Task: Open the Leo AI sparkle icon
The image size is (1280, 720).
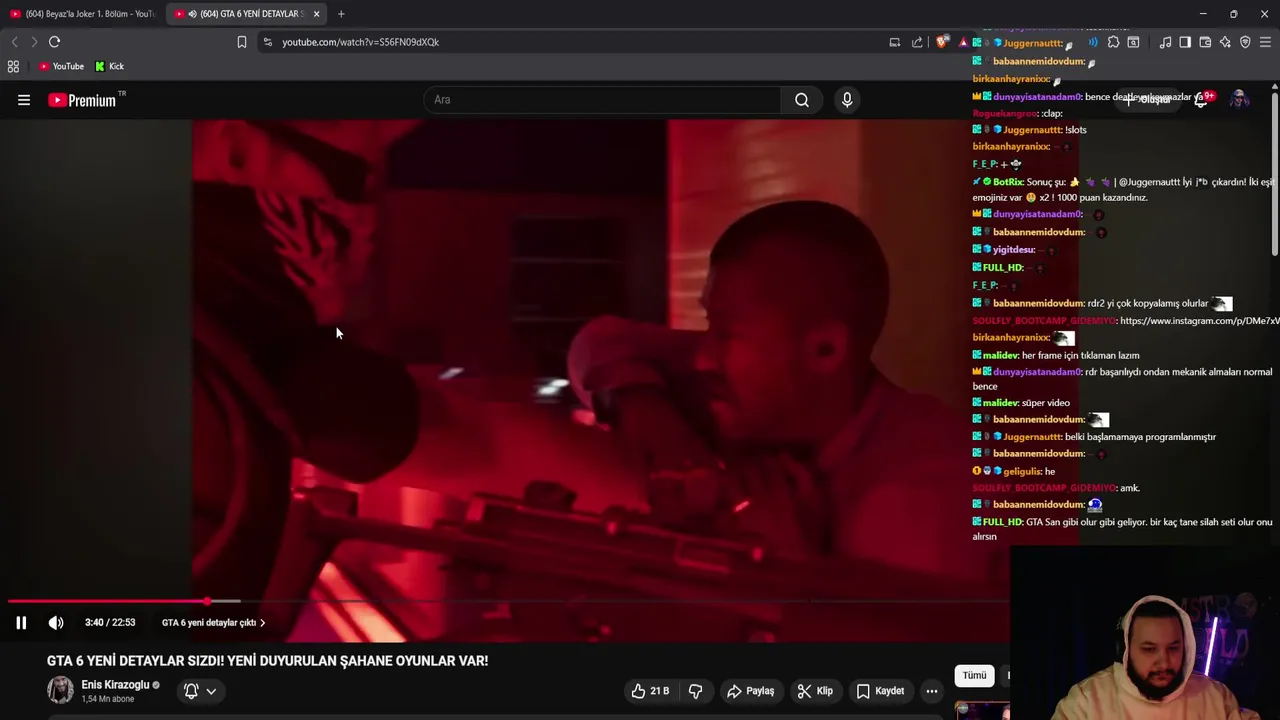Action: pyautogui.click(x=1225, y=42)
